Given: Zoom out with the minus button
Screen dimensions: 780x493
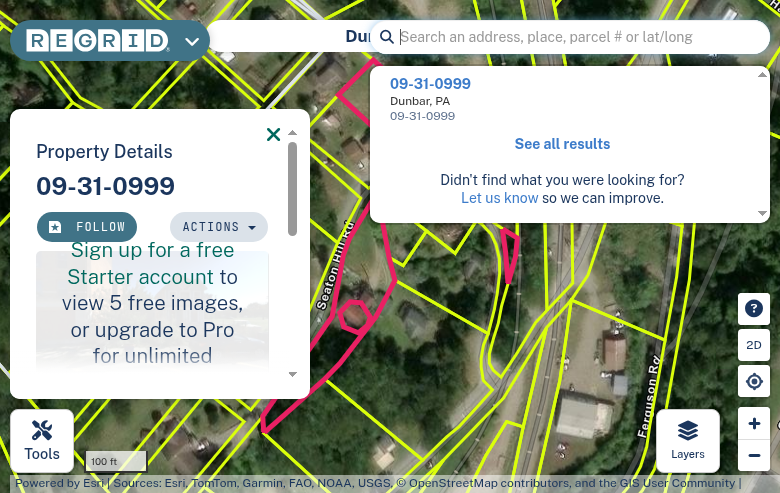Looking at the screenshot, I should pyautogui.click(x=754, y=455).
